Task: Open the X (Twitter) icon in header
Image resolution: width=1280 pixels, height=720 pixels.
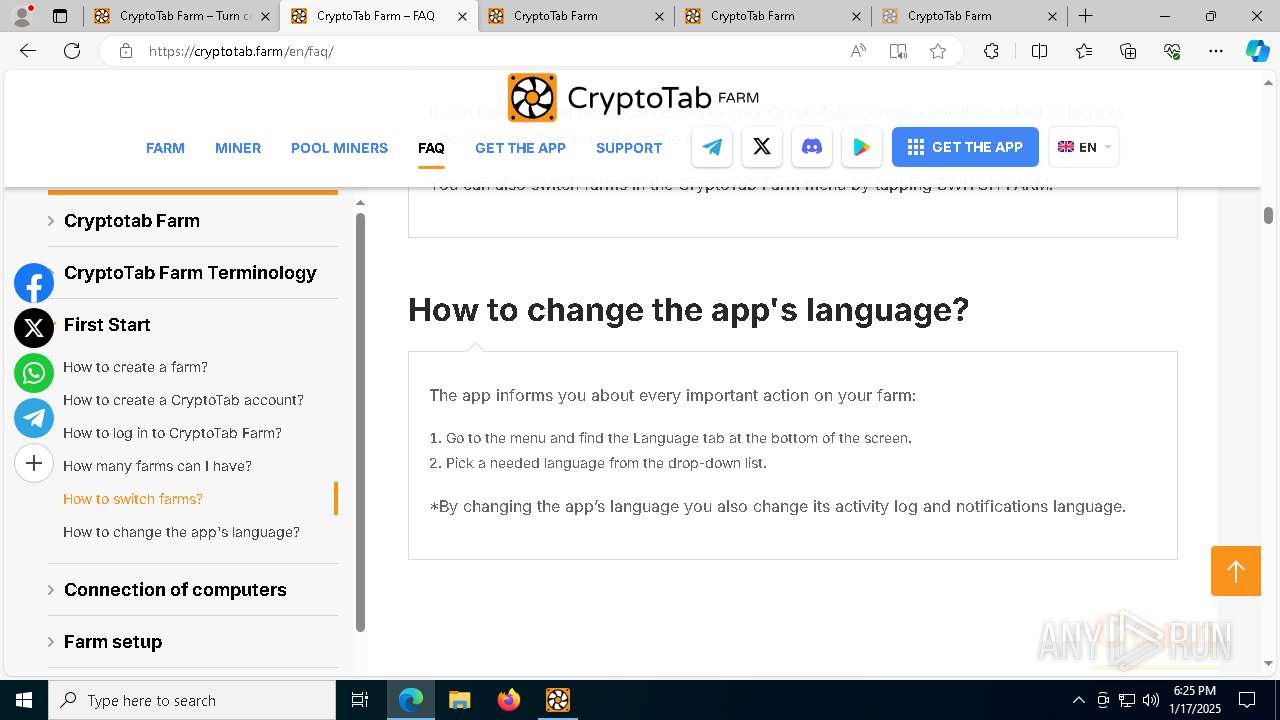Action: point(762,147)
